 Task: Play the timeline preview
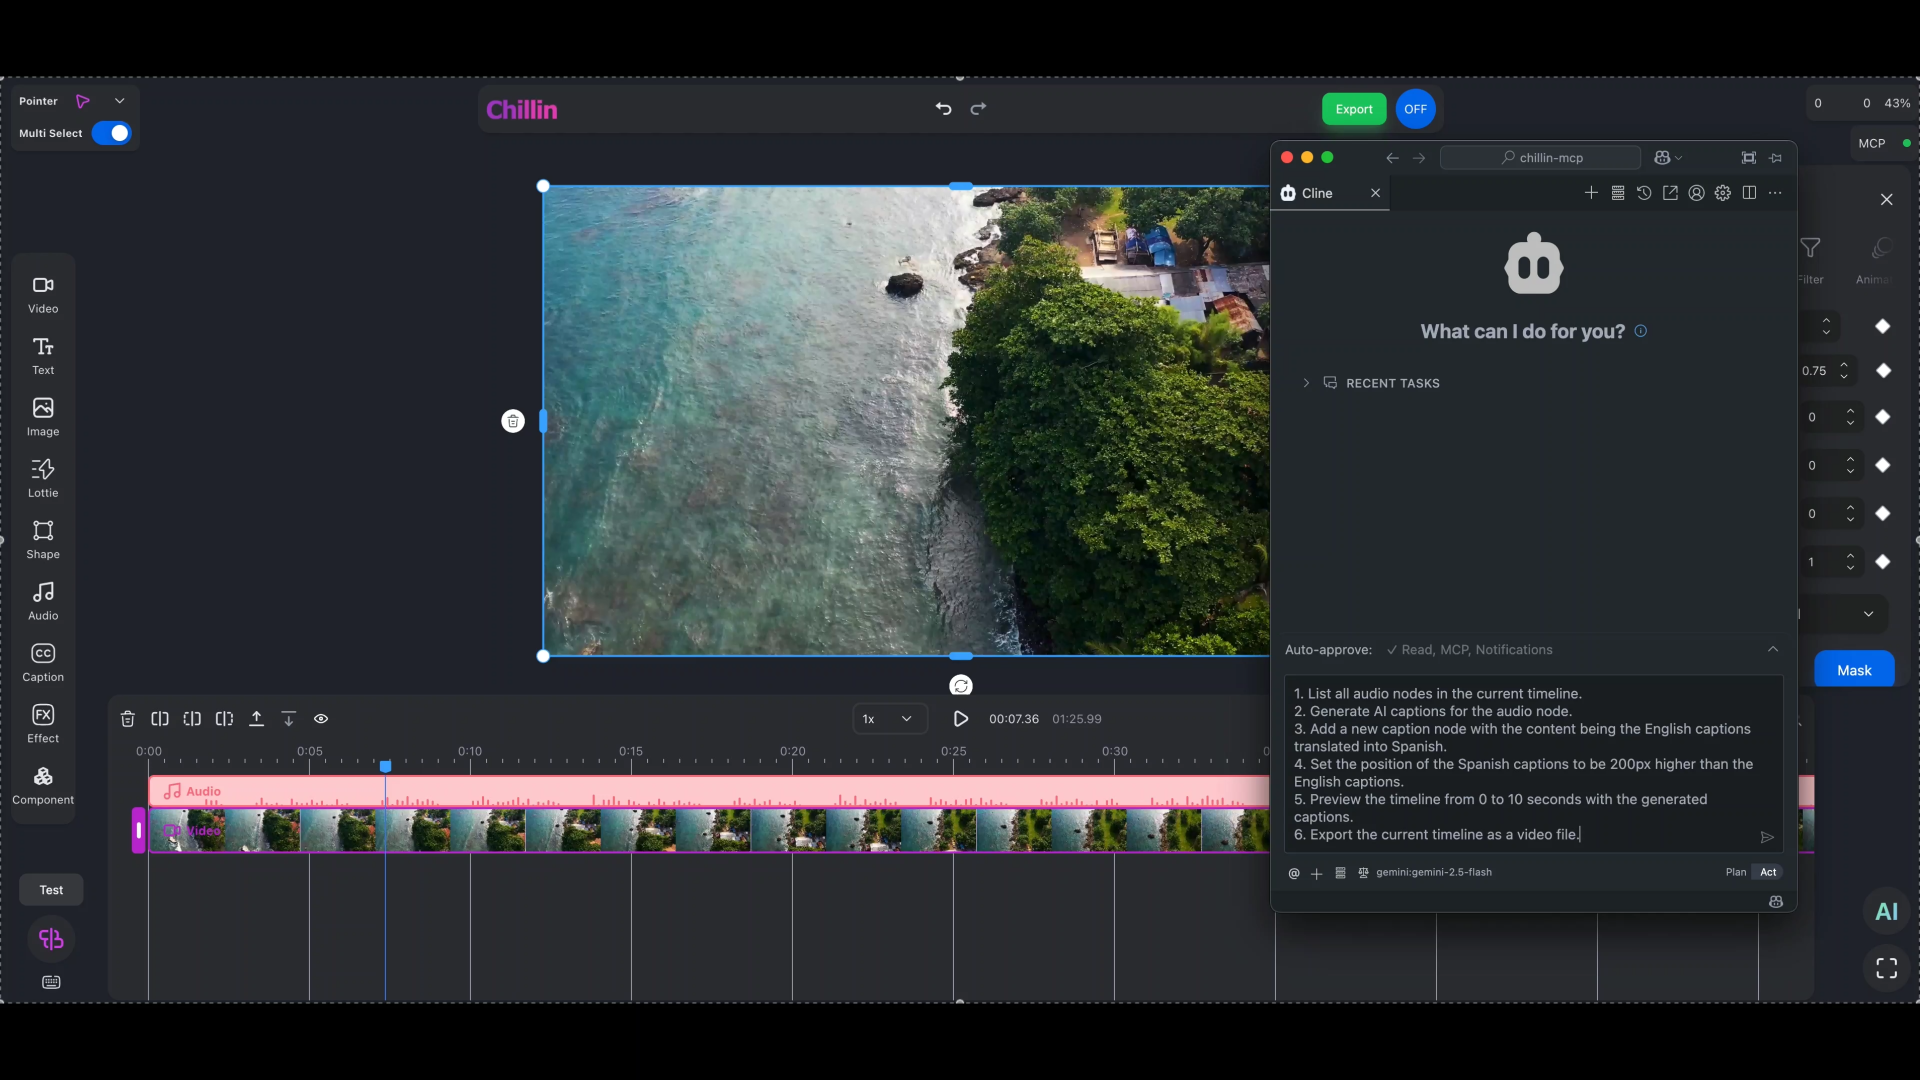(961, 719)
